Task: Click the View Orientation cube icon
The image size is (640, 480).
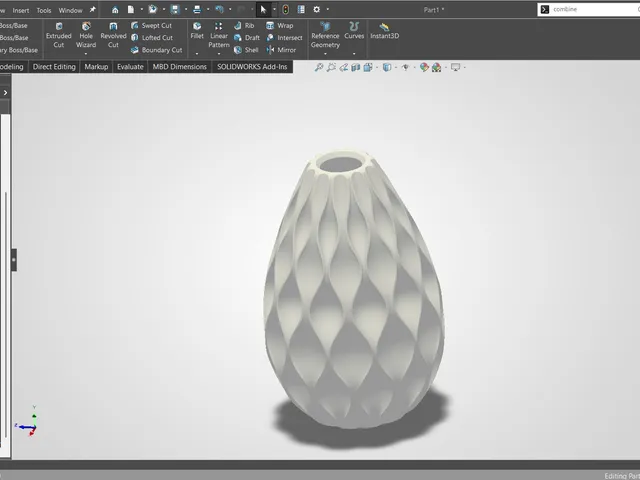Action: pos(368,67)
